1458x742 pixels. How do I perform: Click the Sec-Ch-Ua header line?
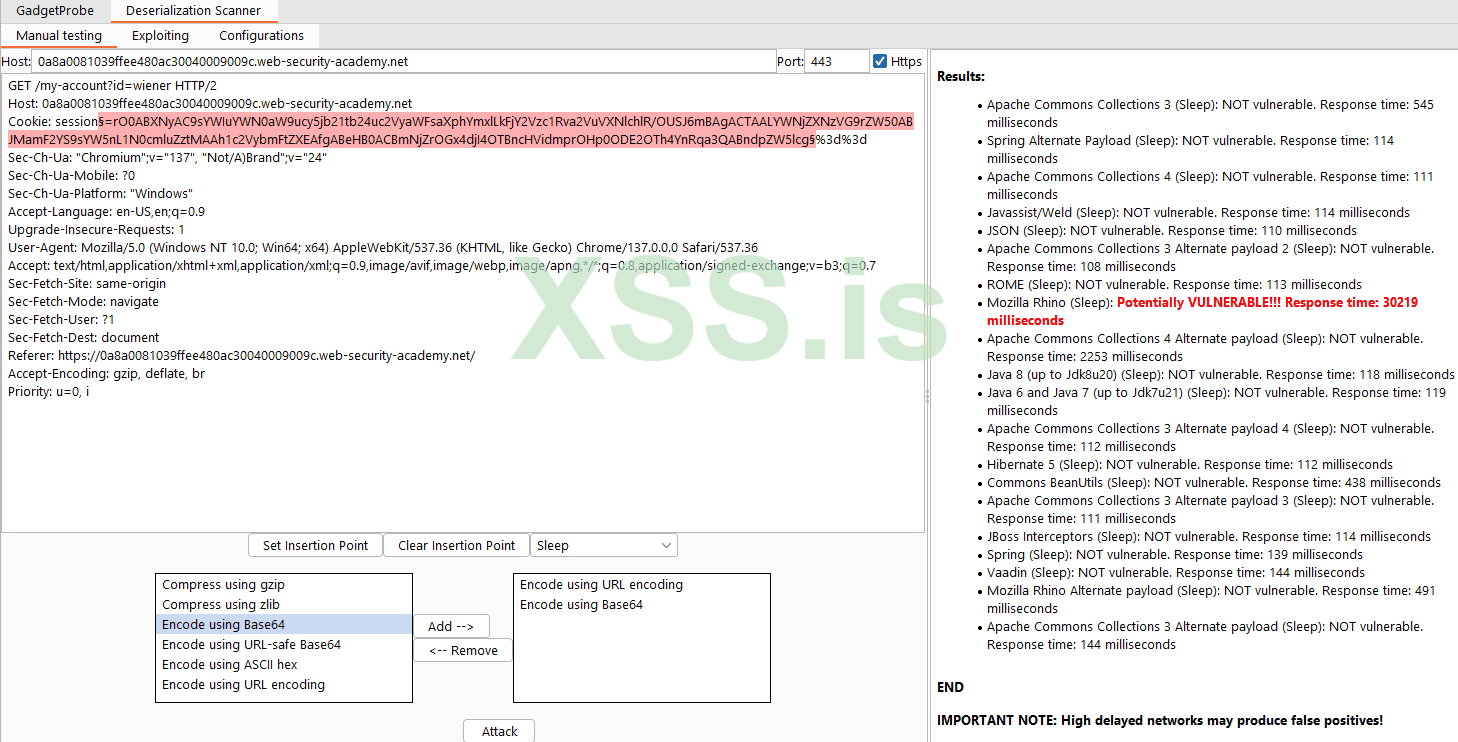point(167,158)
